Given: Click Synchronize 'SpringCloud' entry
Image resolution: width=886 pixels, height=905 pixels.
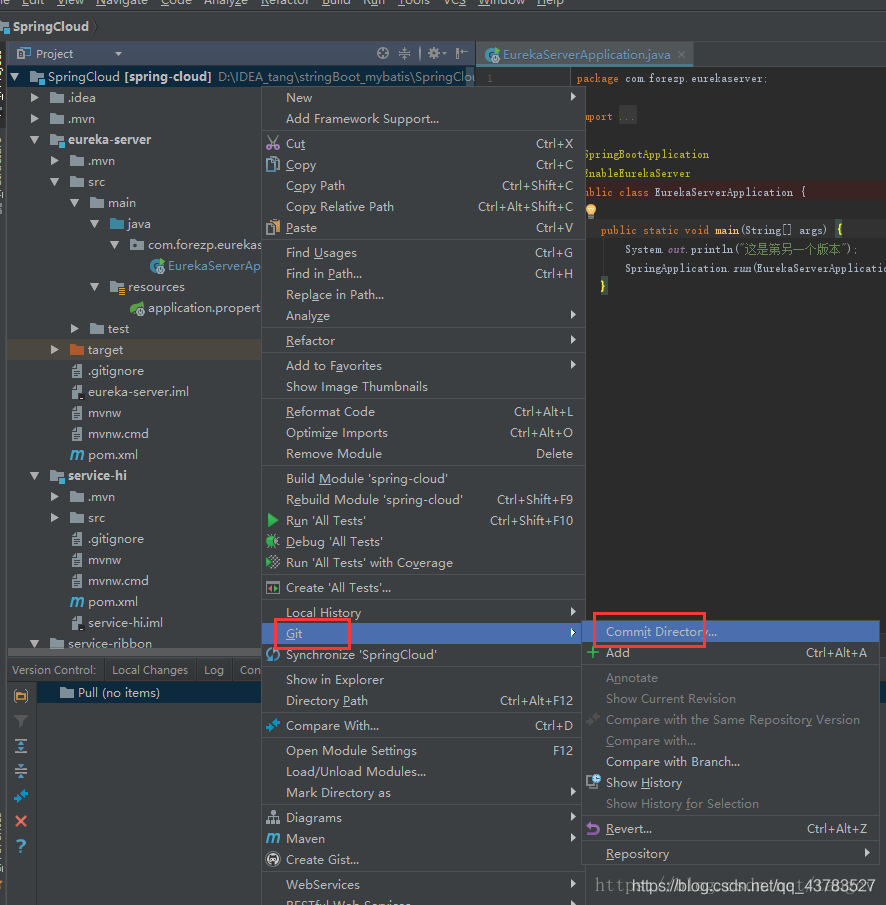Looking at the screenshot, I should pos(423,655).
